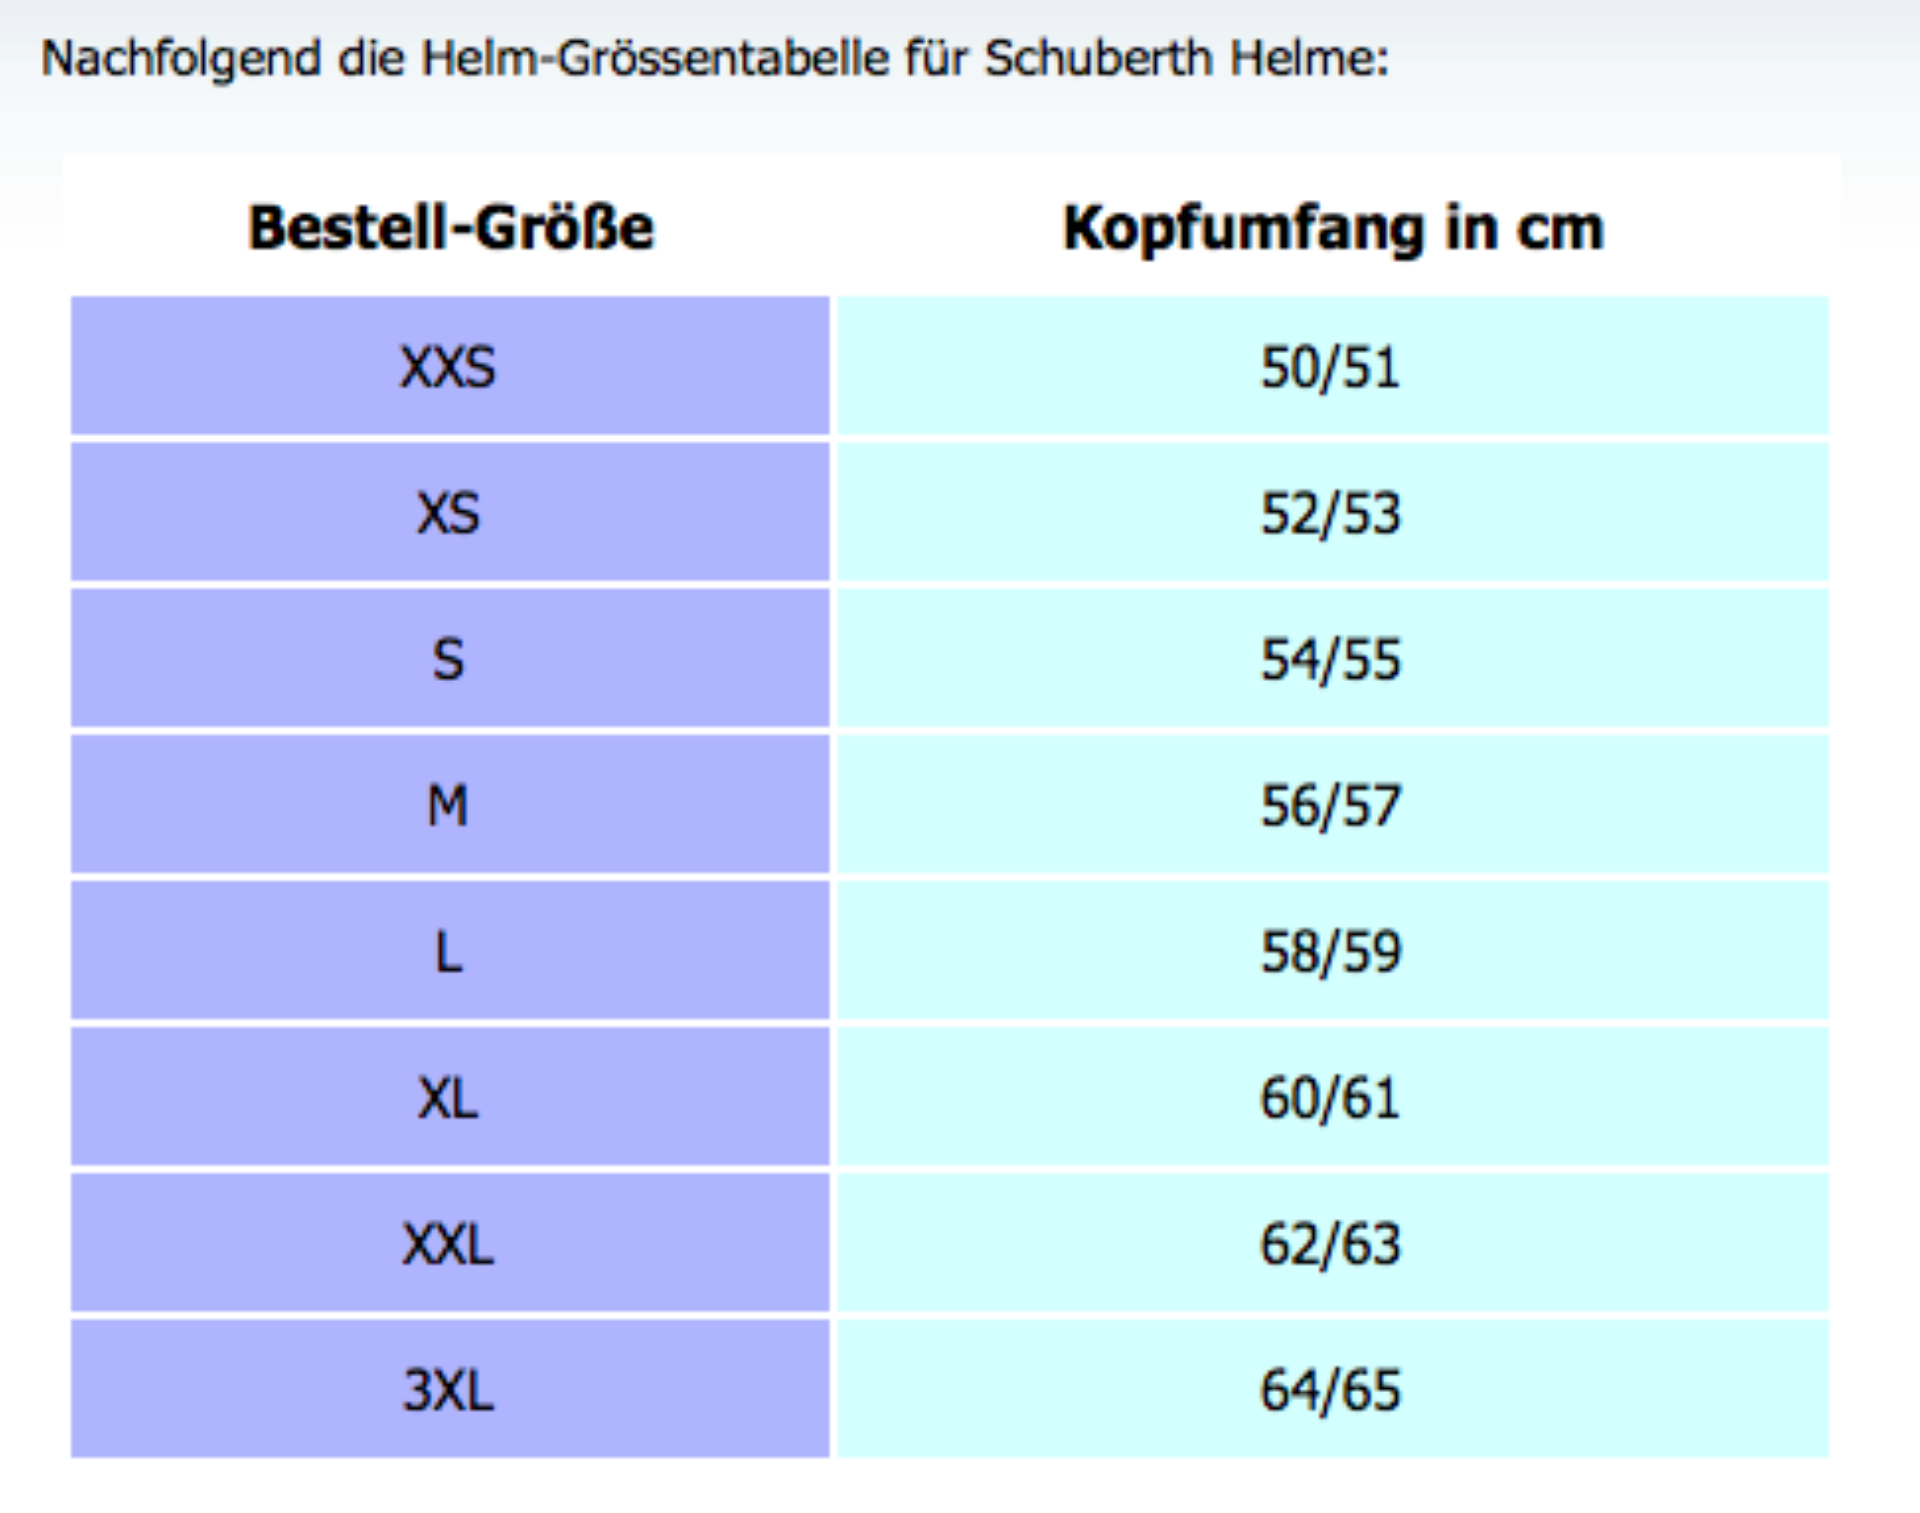
Task: Select the 3XL size cell
Action: [x=449, y=1390]
